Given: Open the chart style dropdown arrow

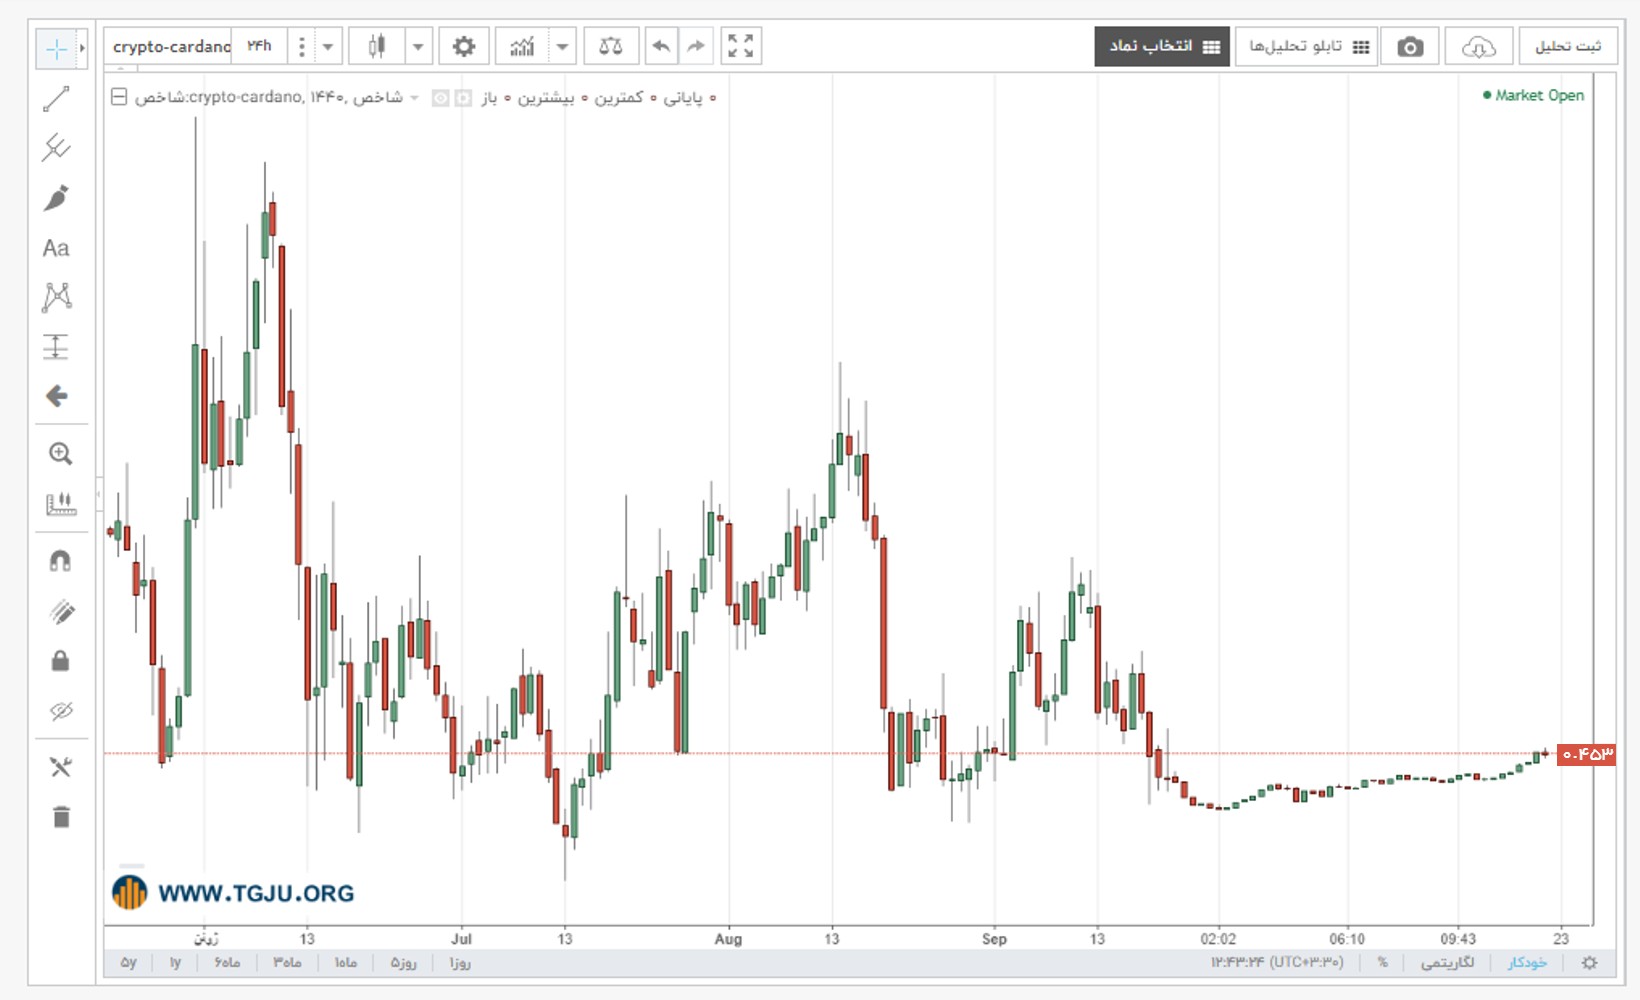Looking at the screenshot, I should coord(418,46).
